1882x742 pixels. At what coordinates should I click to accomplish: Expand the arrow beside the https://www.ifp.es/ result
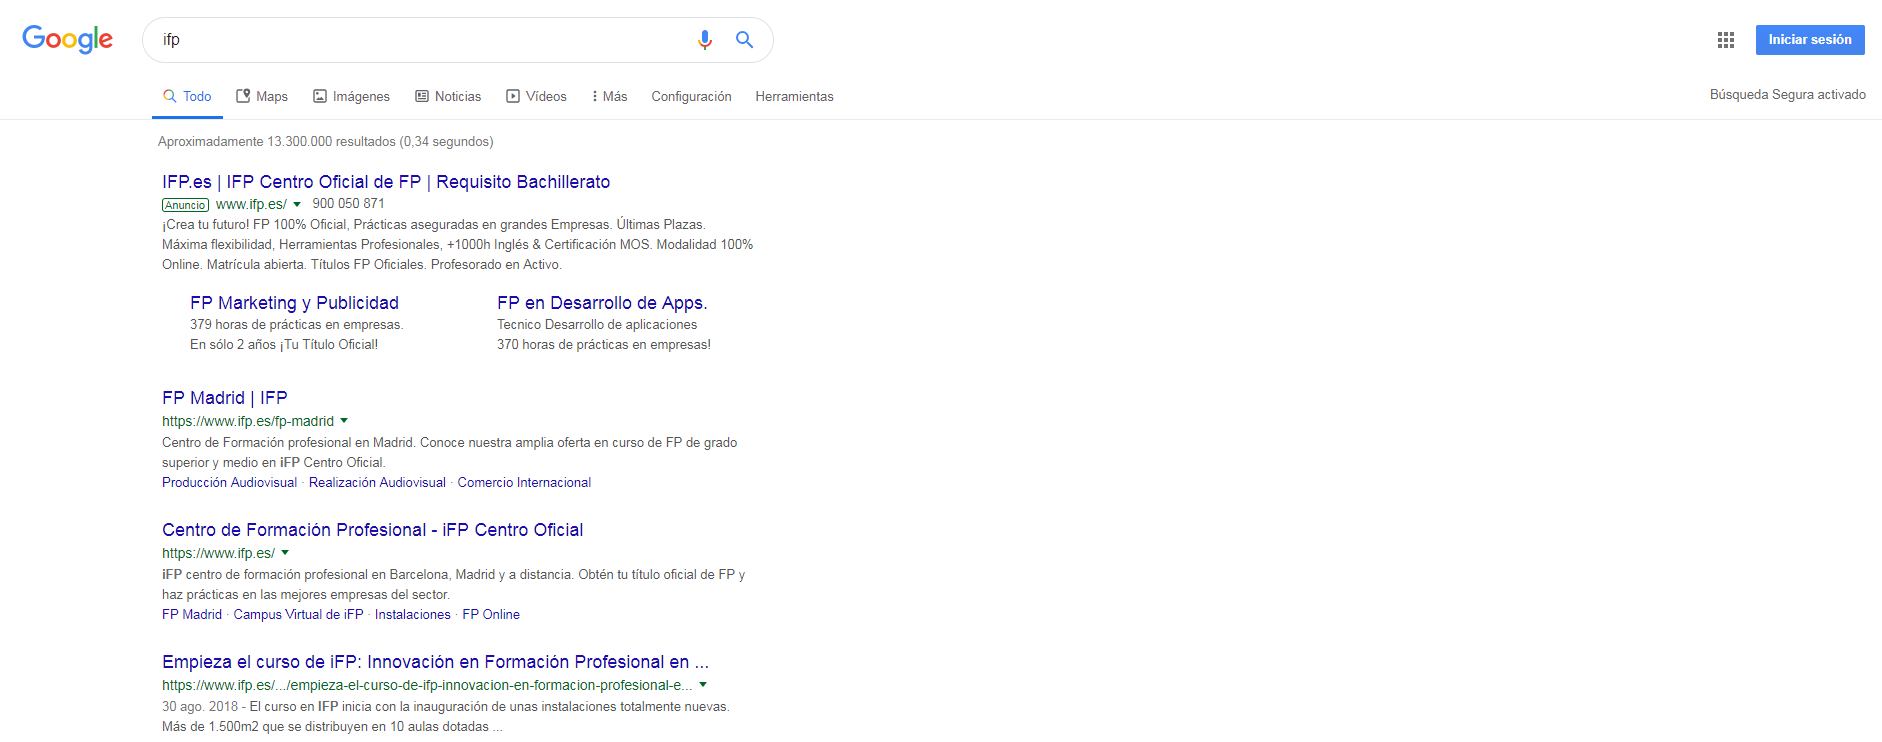[285, 553]
